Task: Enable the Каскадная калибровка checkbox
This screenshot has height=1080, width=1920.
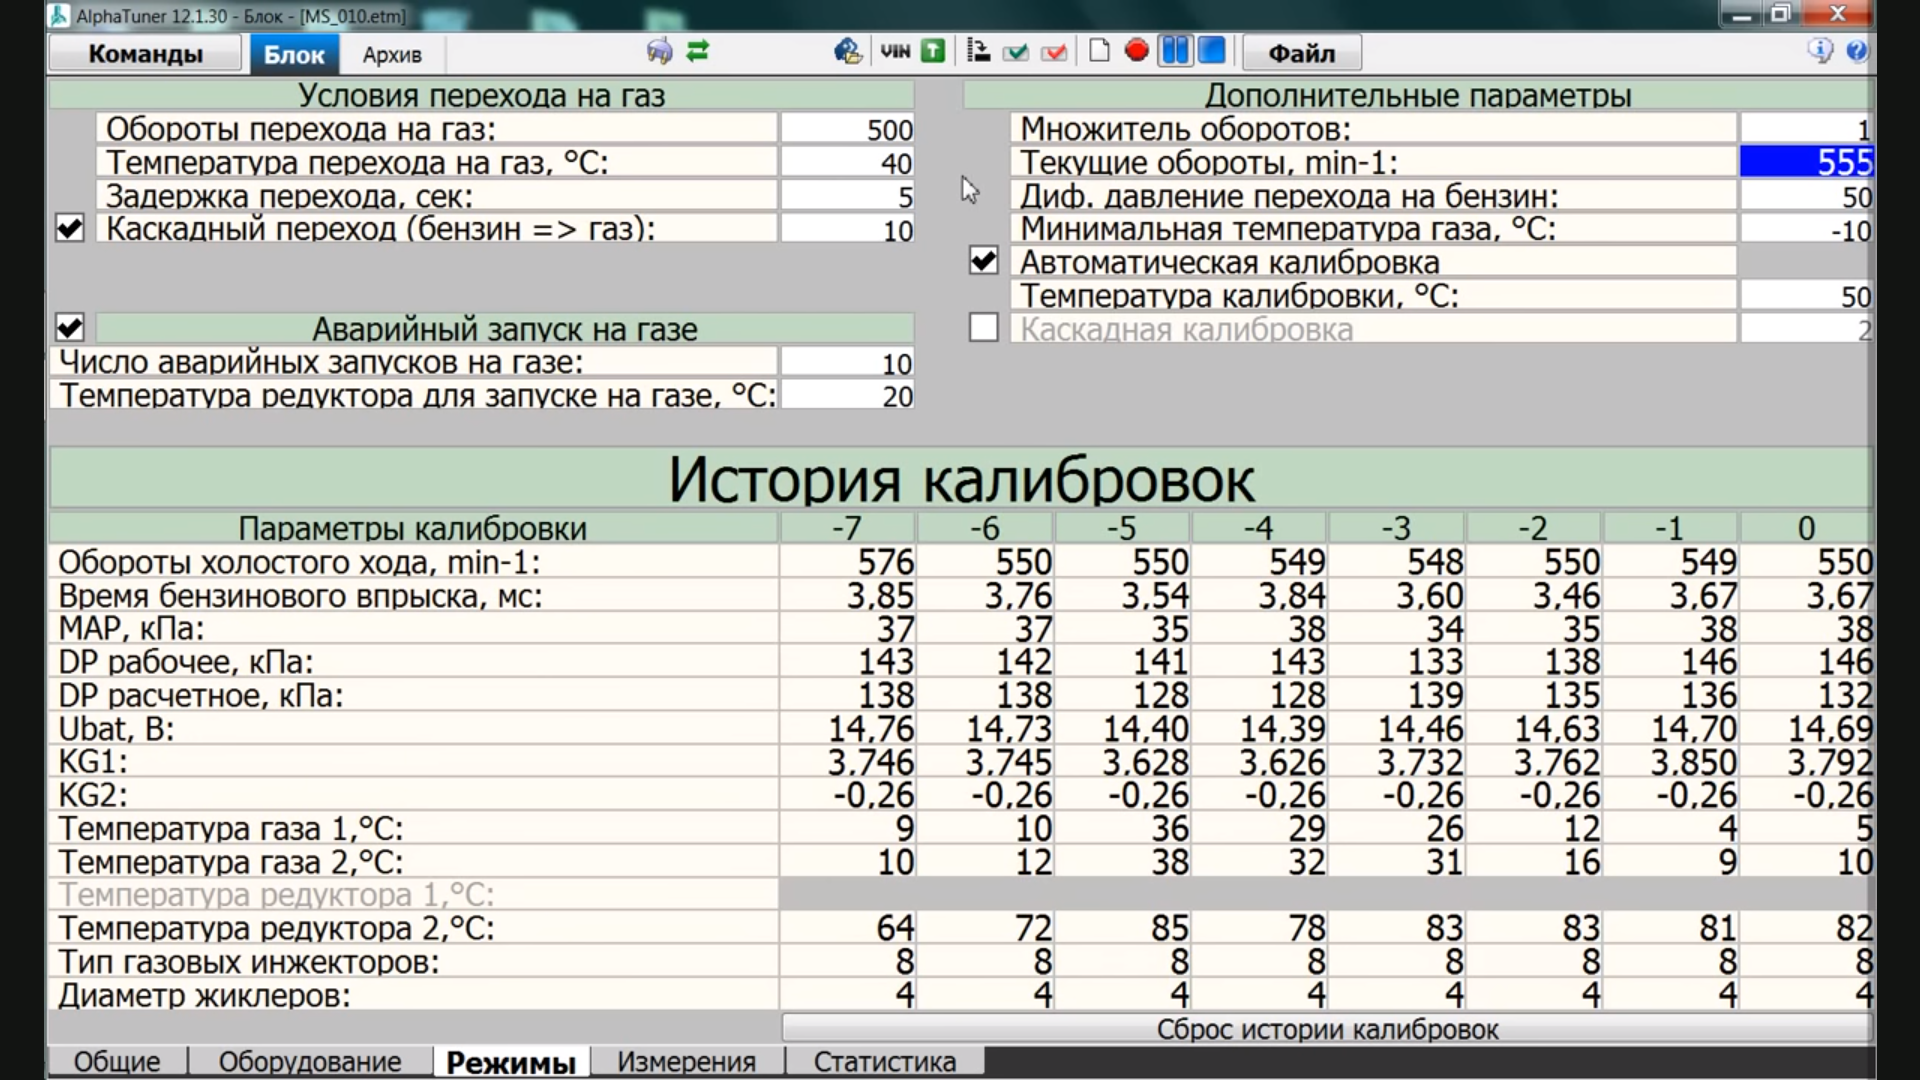Action: tap(983, 328)
